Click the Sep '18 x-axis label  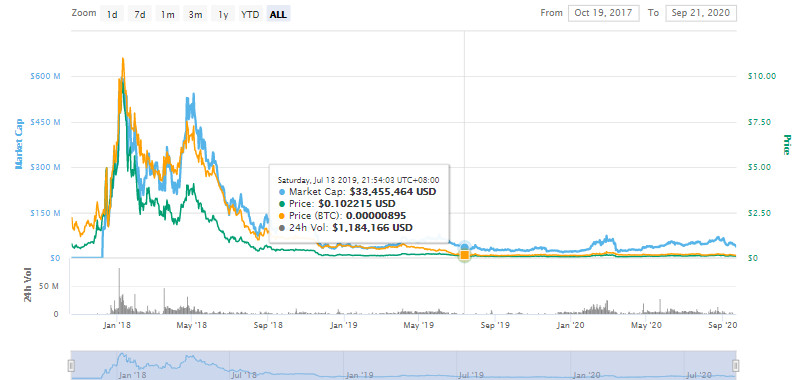268,324
